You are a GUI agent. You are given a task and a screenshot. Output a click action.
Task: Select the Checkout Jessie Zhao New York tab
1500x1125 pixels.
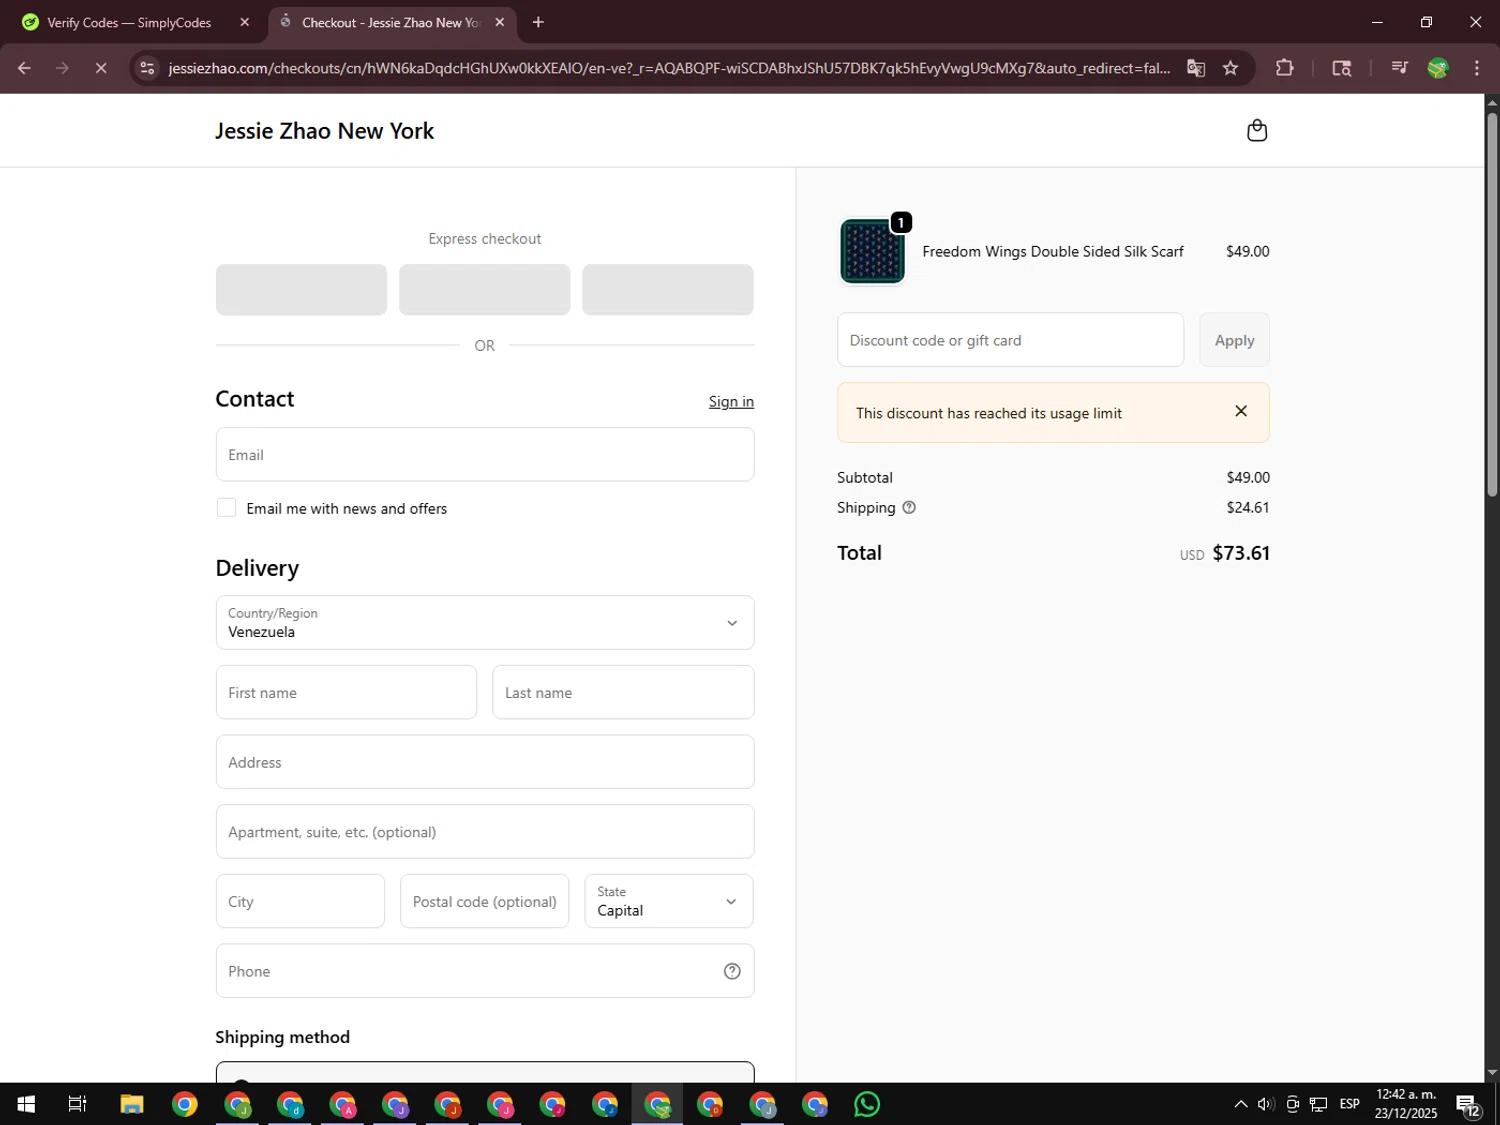click(x=390, y=22)
